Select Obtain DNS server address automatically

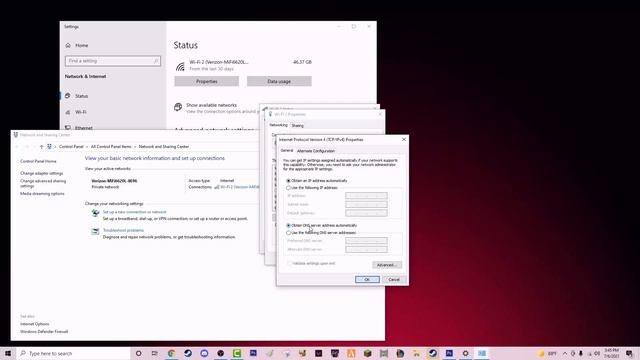click(288, 225)
